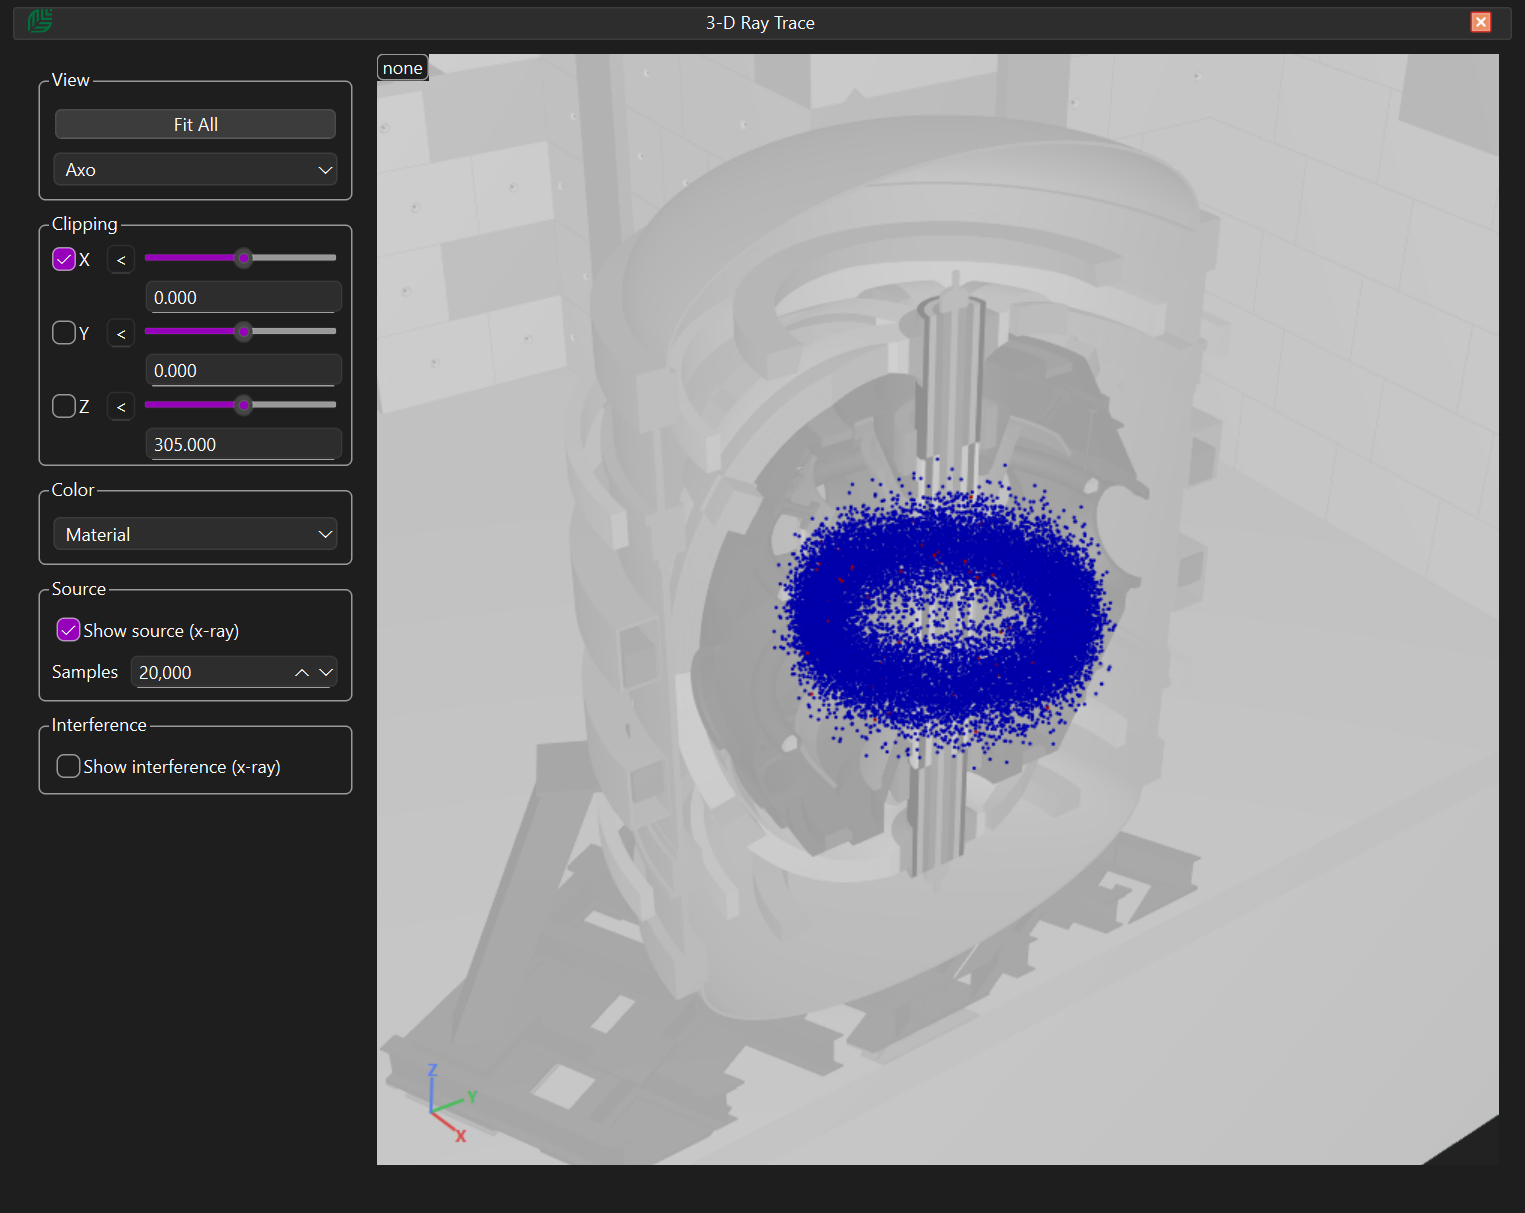Viewport: 1525px width, 1213px height.
Task: Enable the Z clipping checkbox
Action: click(x=64, y=405)
